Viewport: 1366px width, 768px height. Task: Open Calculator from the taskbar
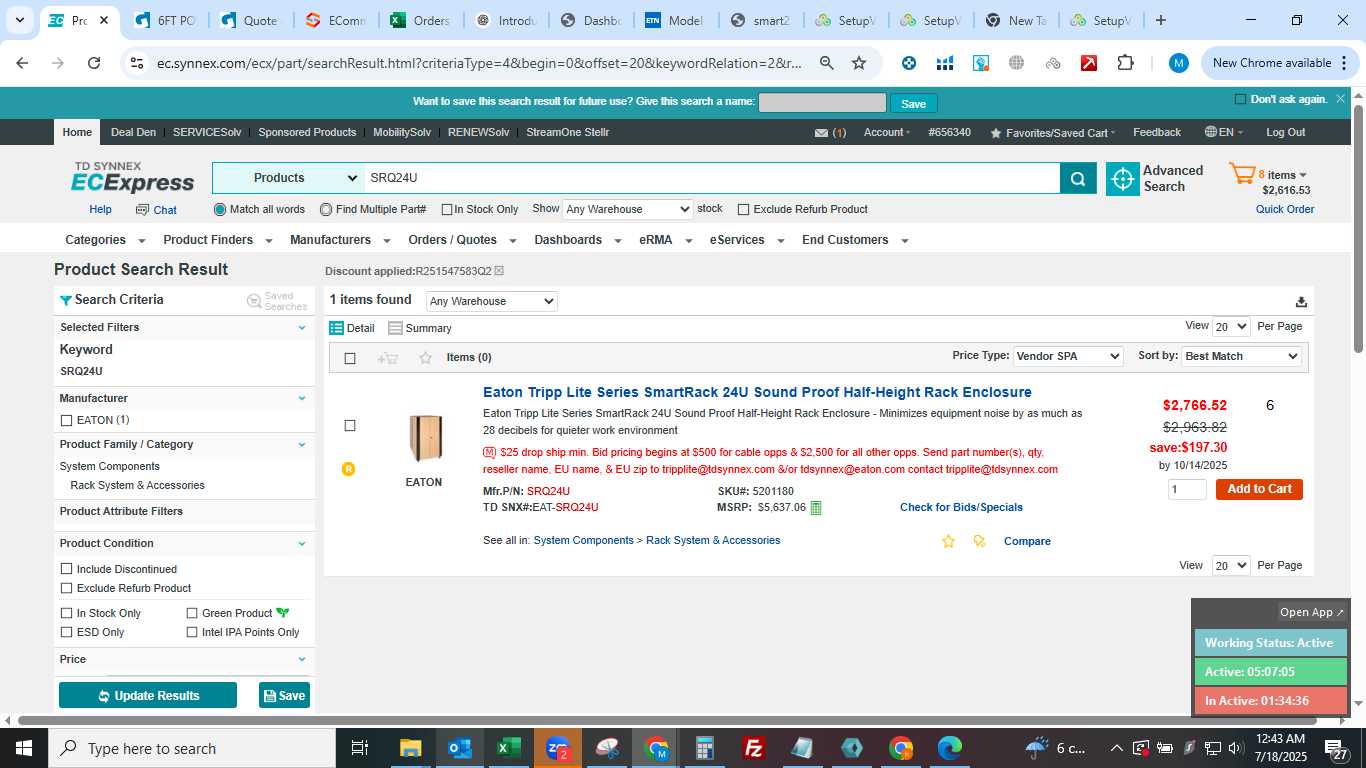tap(705, 748)
